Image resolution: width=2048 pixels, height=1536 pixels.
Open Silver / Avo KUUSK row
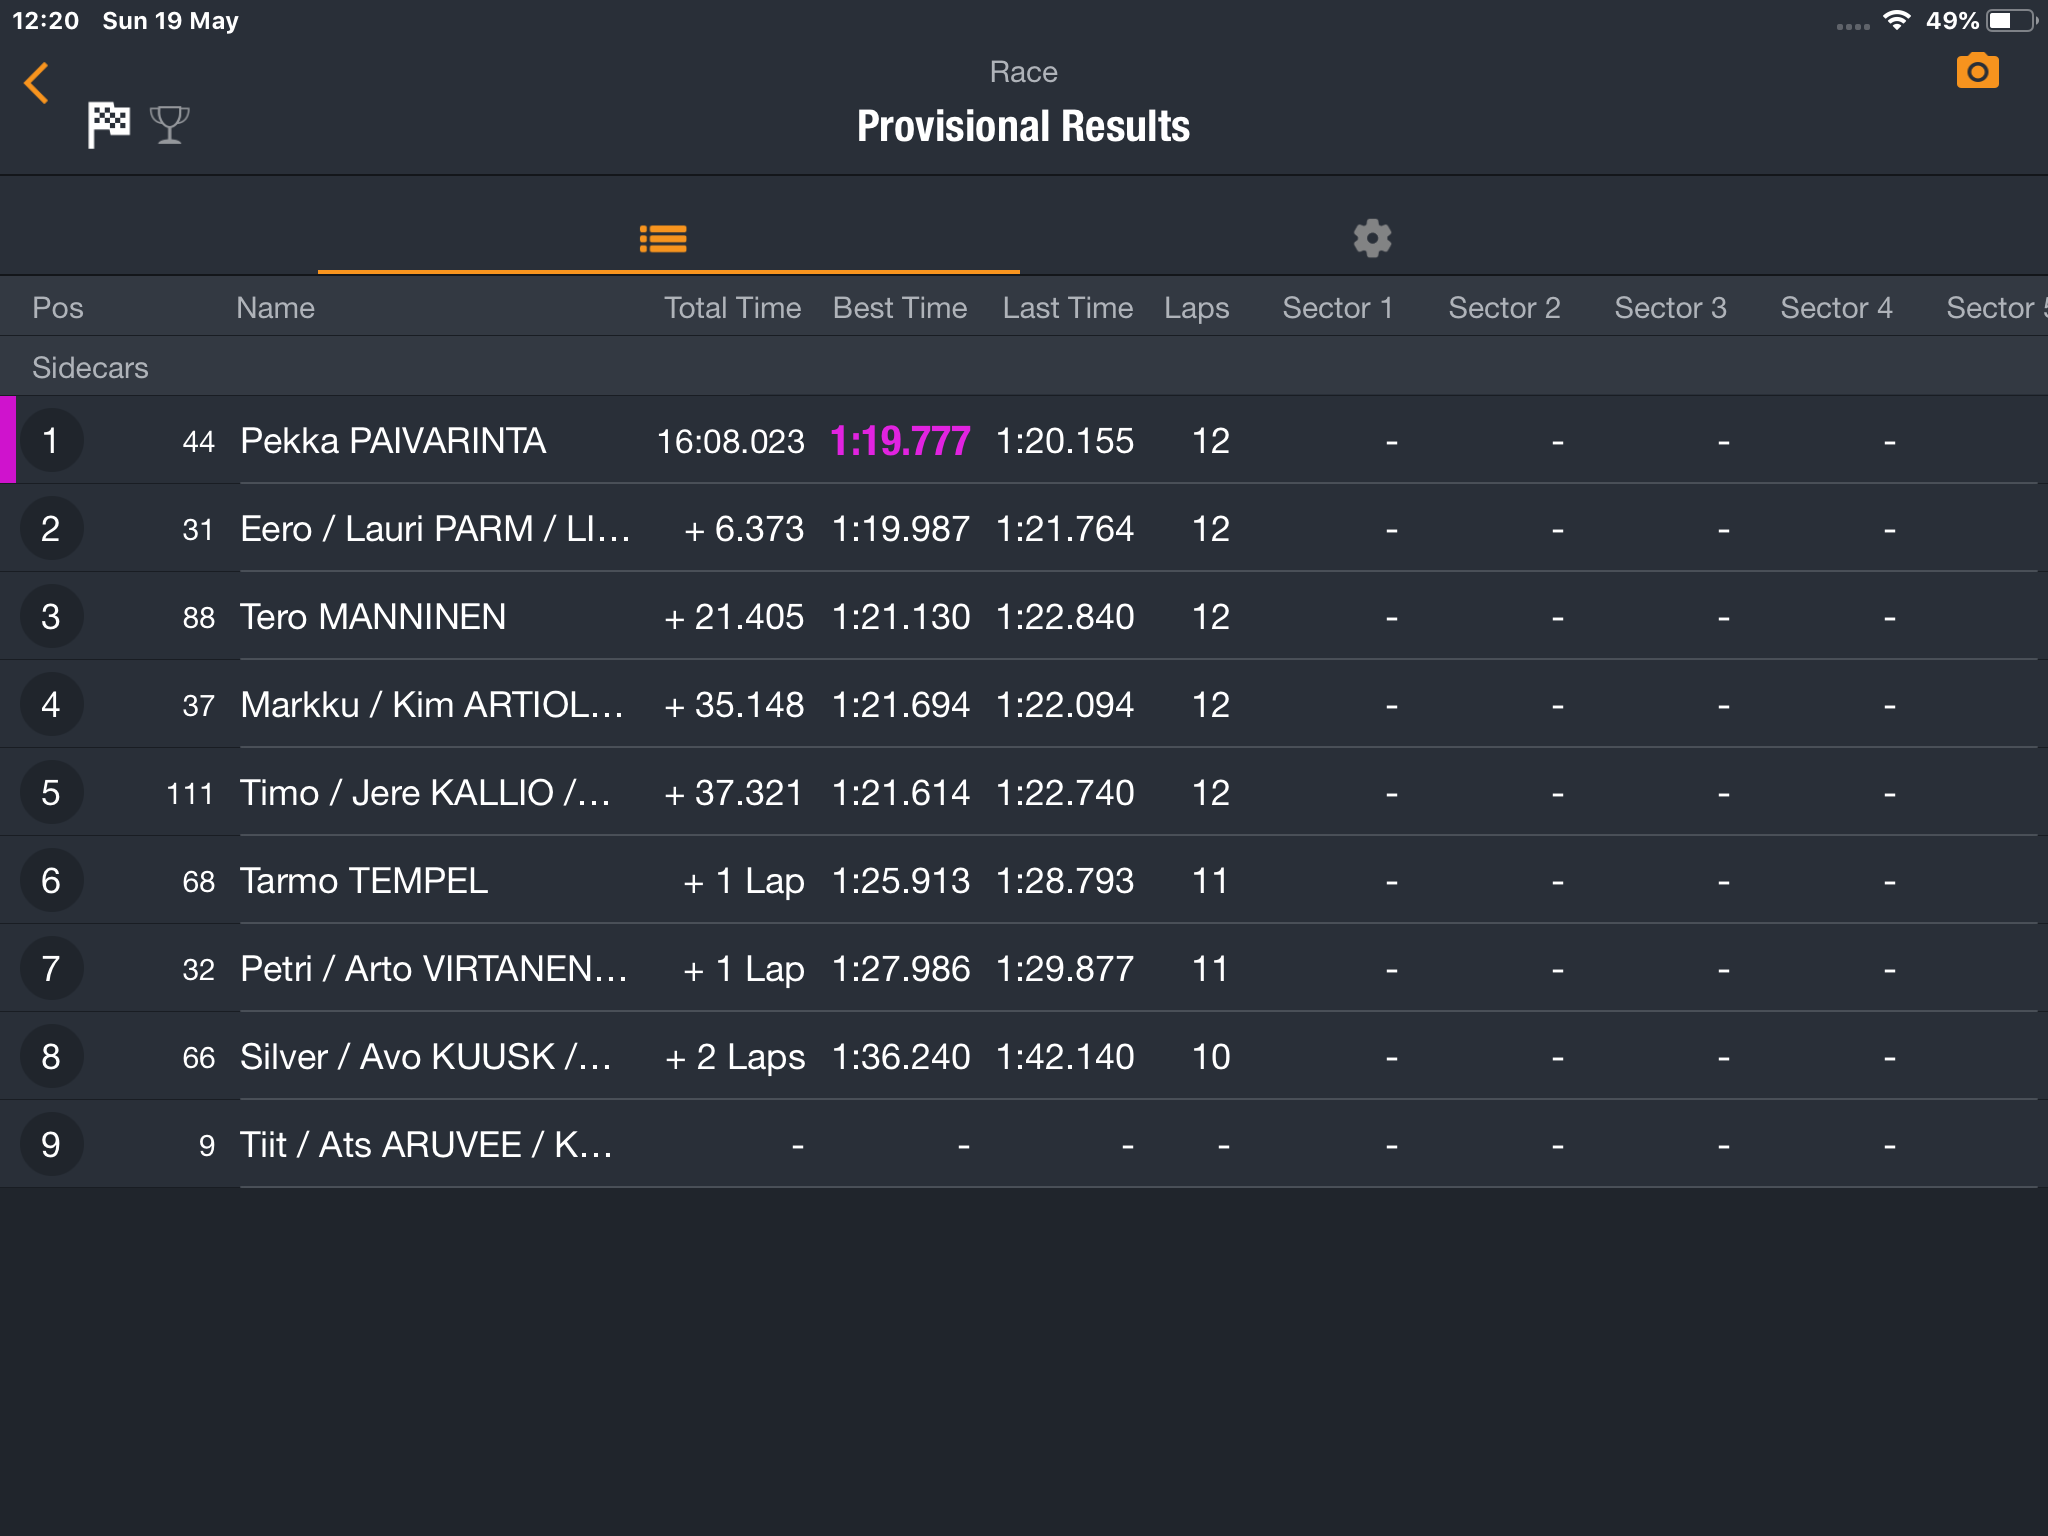(x=1024, y=1056)
